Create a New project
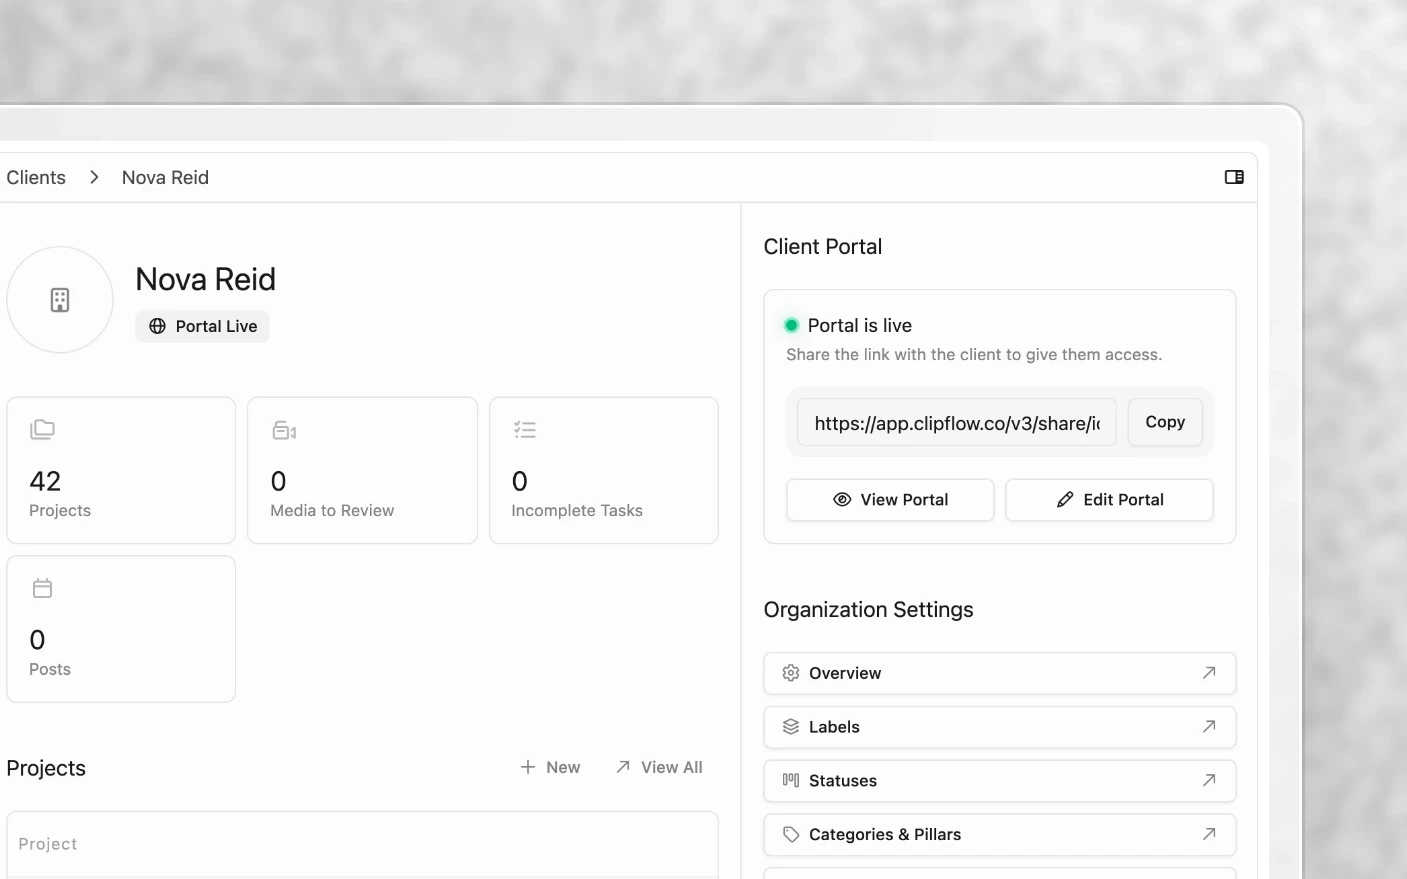Screen dimensions: 1407x879 tap(550, 767)
